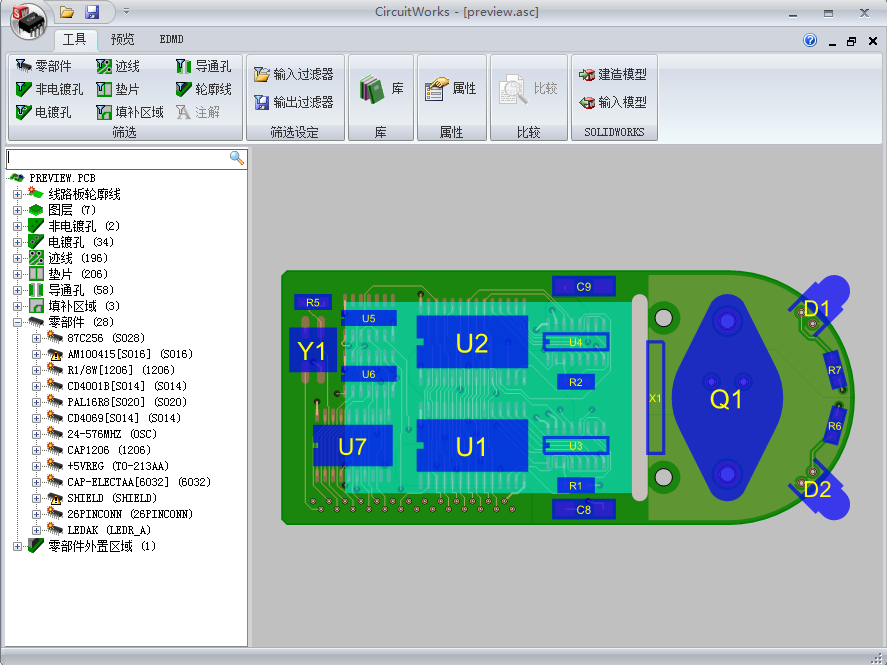Click inside the tree search field
Image resolution: width=887 pixels, height=665 pixels.
coord(115,158)
